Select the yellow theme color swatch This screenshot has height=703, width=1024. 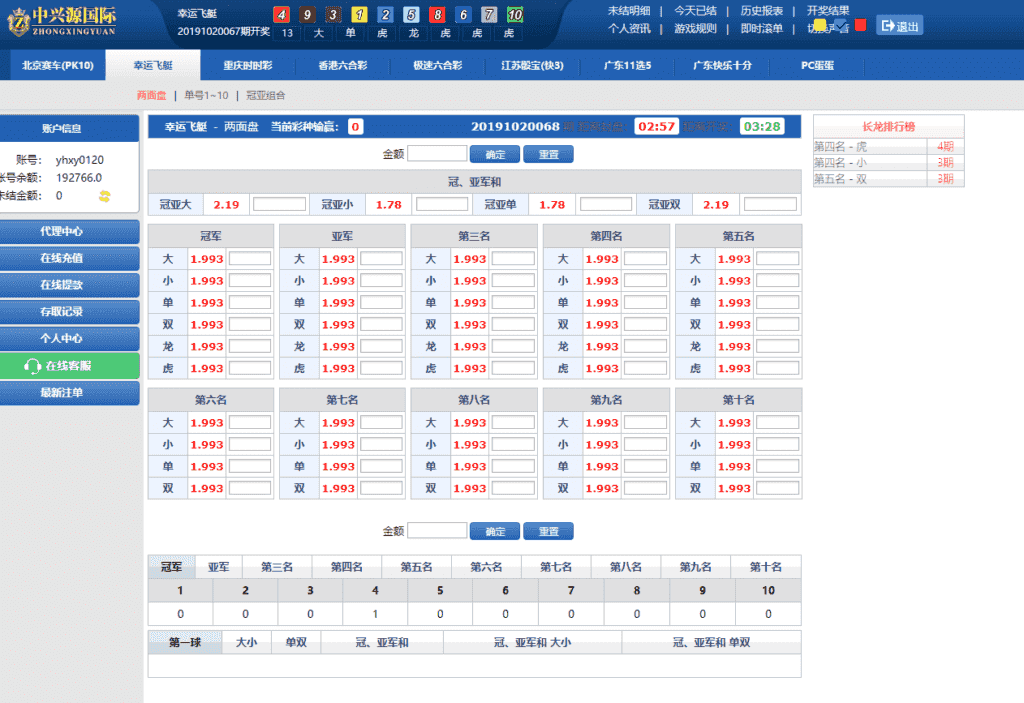tap(820, 25)
